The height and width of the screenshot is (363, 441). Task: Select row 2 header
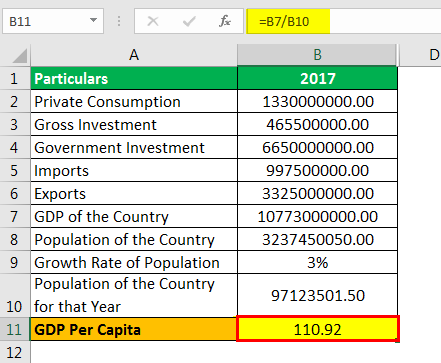pyautogui.click(x=15, y=101)
